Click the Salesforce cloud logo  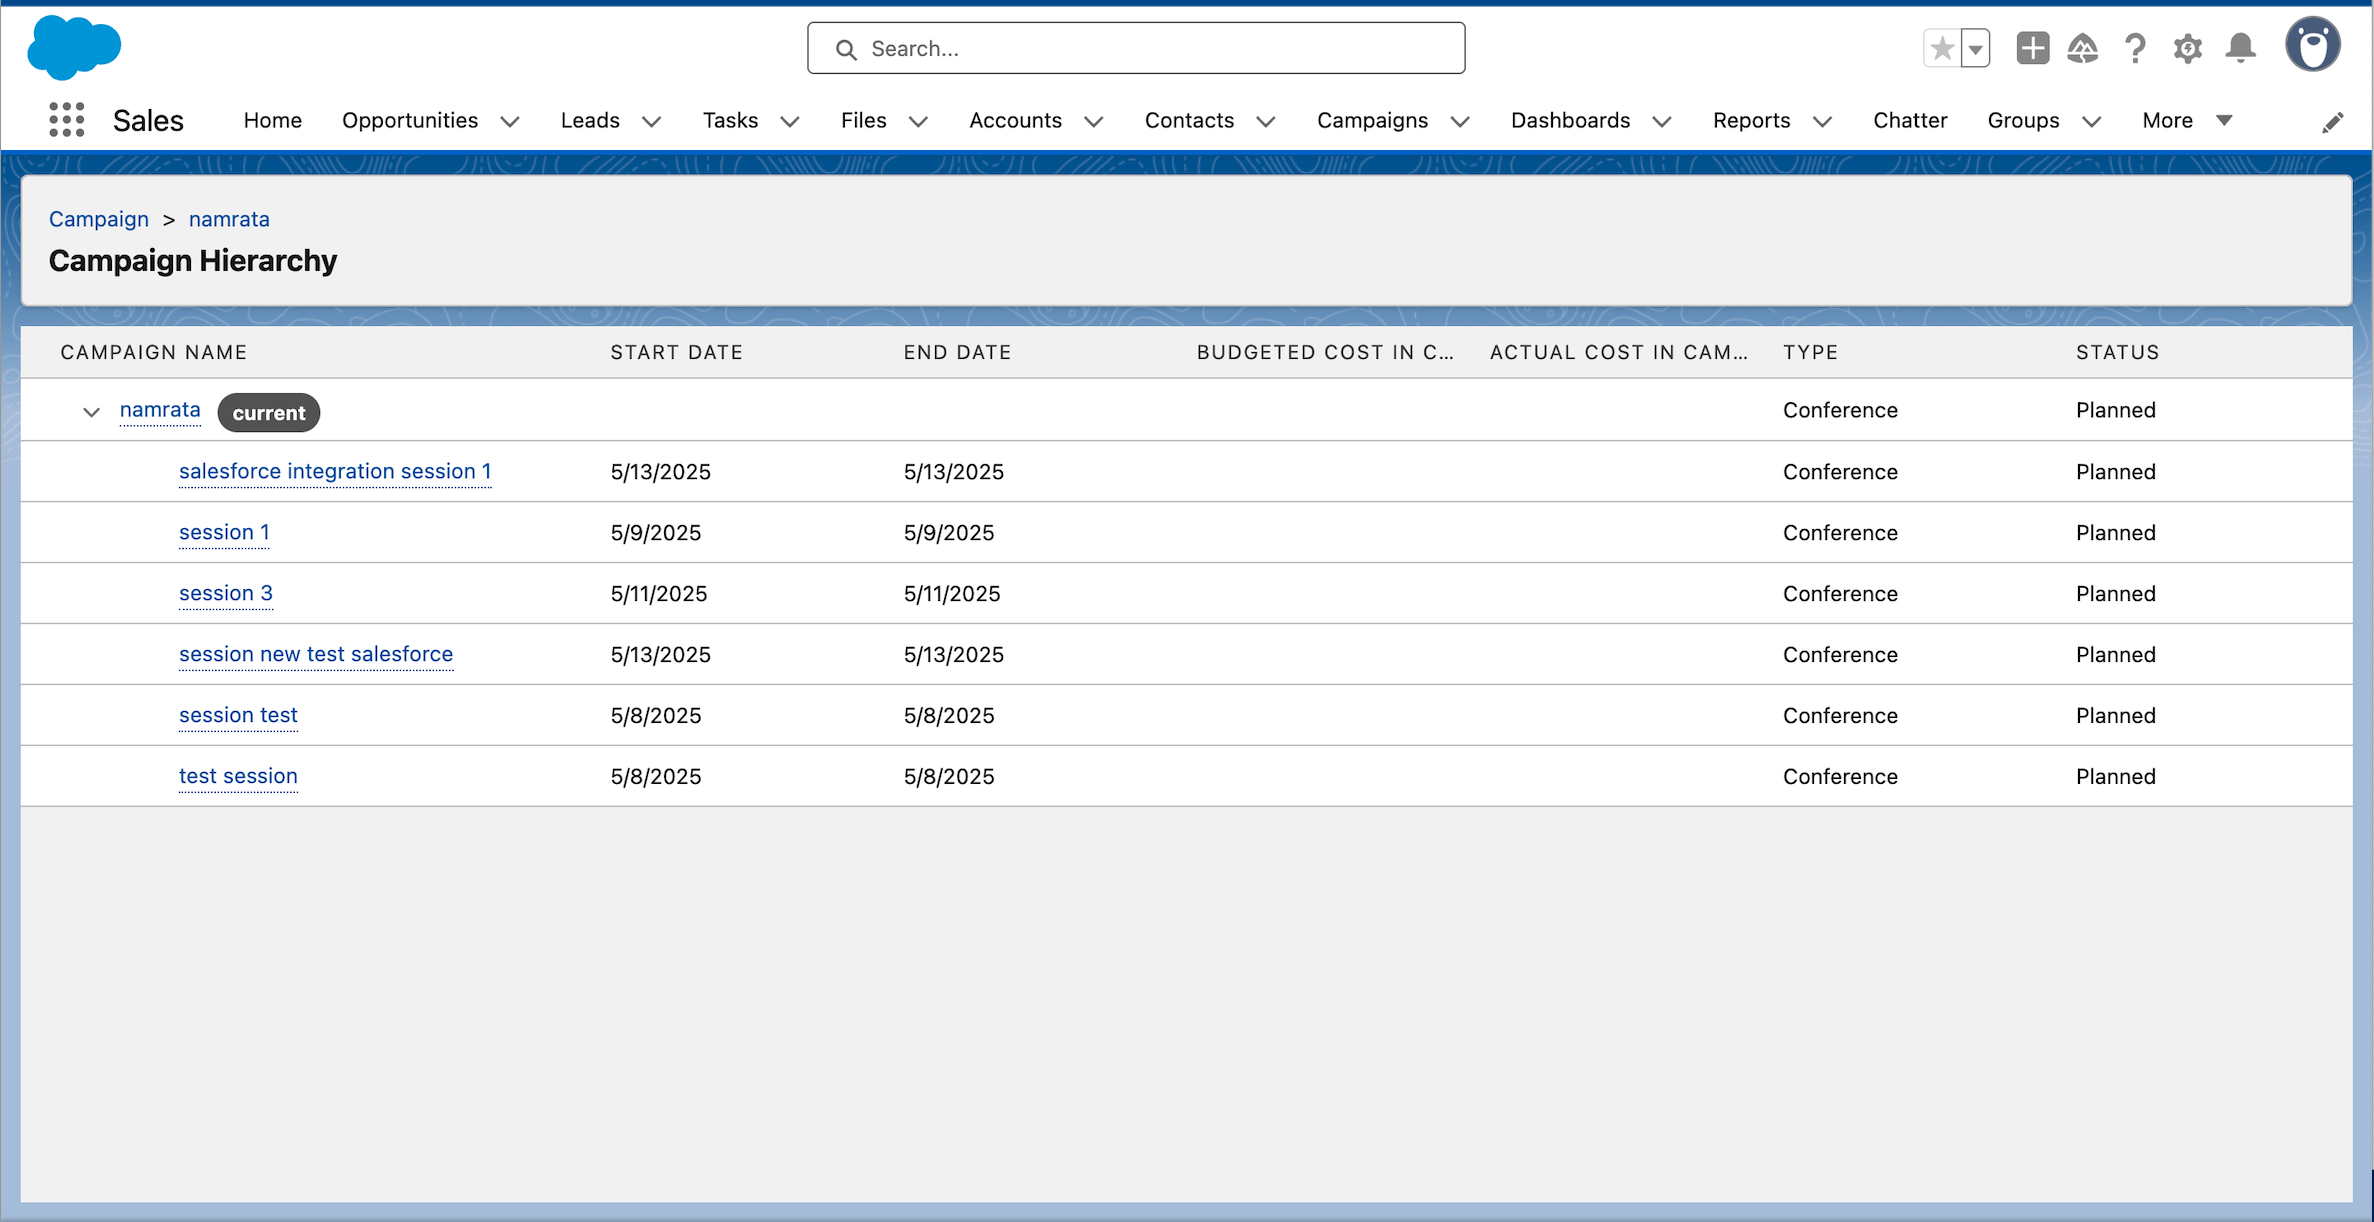pos(74,47)
